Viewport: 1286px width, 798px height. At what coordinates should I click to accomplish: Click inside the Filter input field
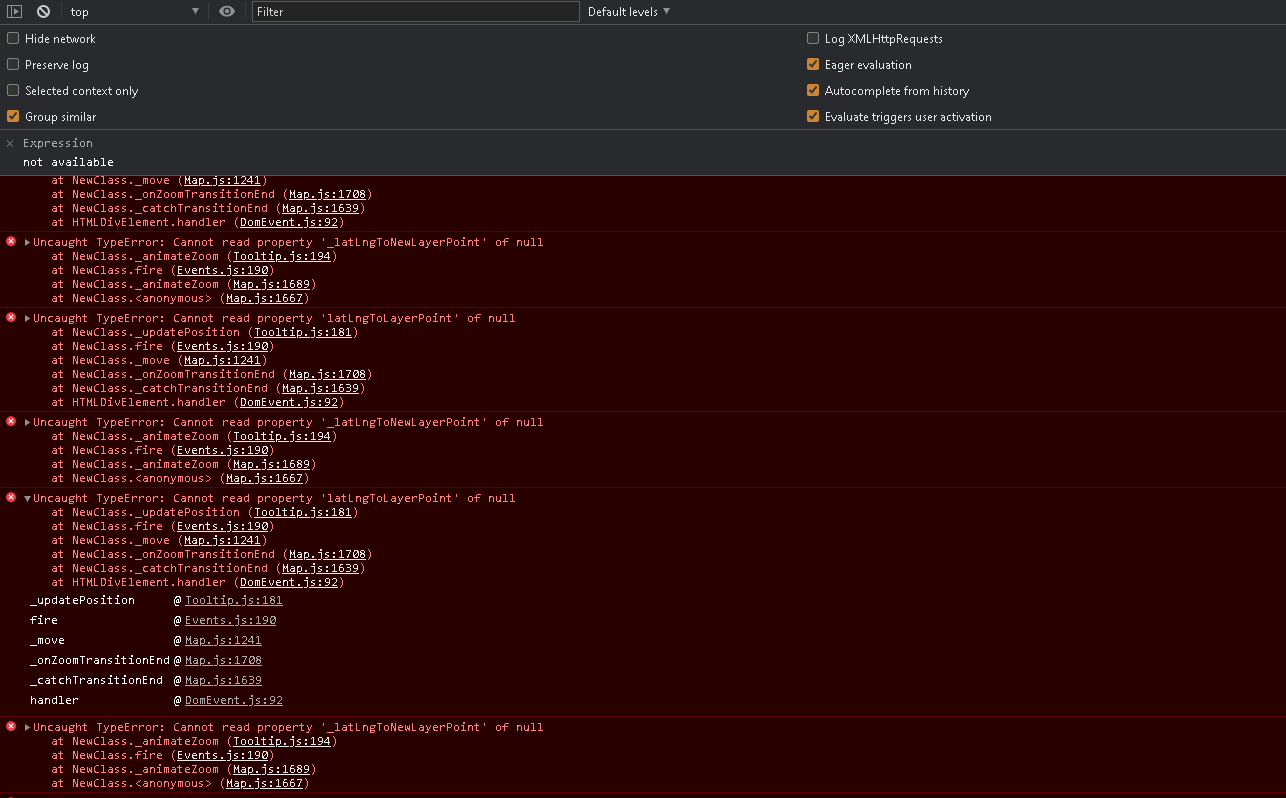[x=415, y=11]
